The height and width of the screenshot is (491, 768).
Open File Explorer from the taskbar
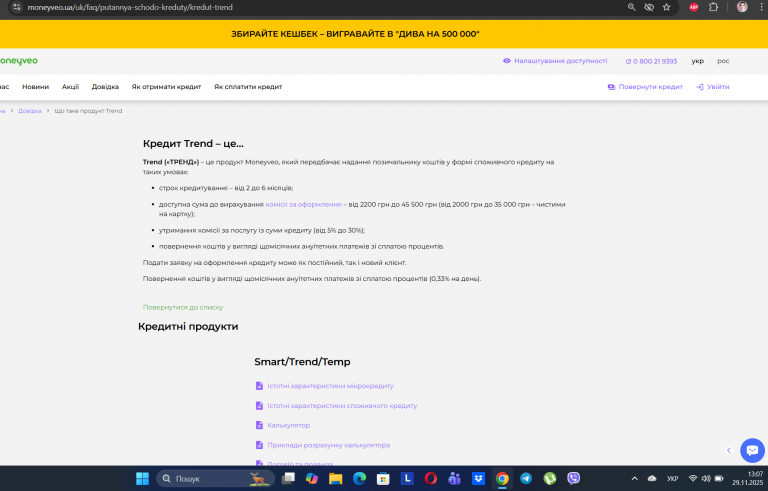click(336, 478)
